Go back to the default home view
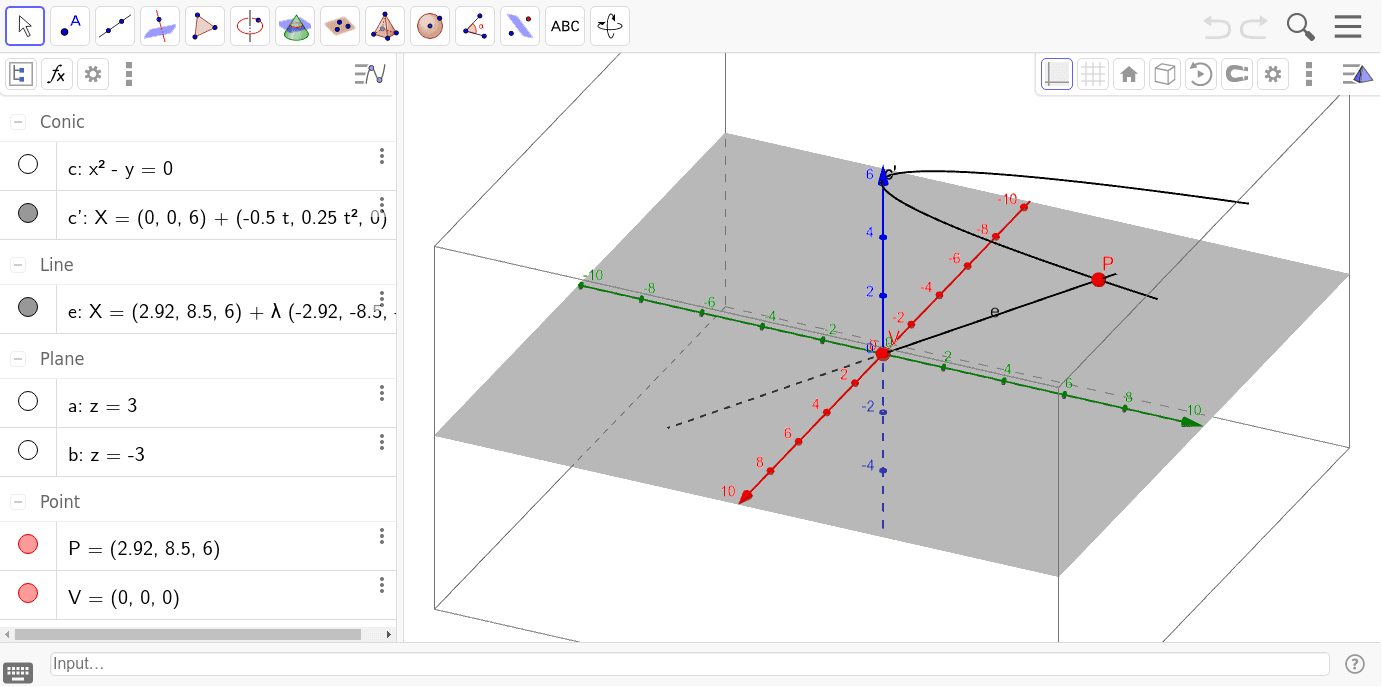Image resolution: width=1382 pixels, height=687 pixels. tap(1129, 74)
